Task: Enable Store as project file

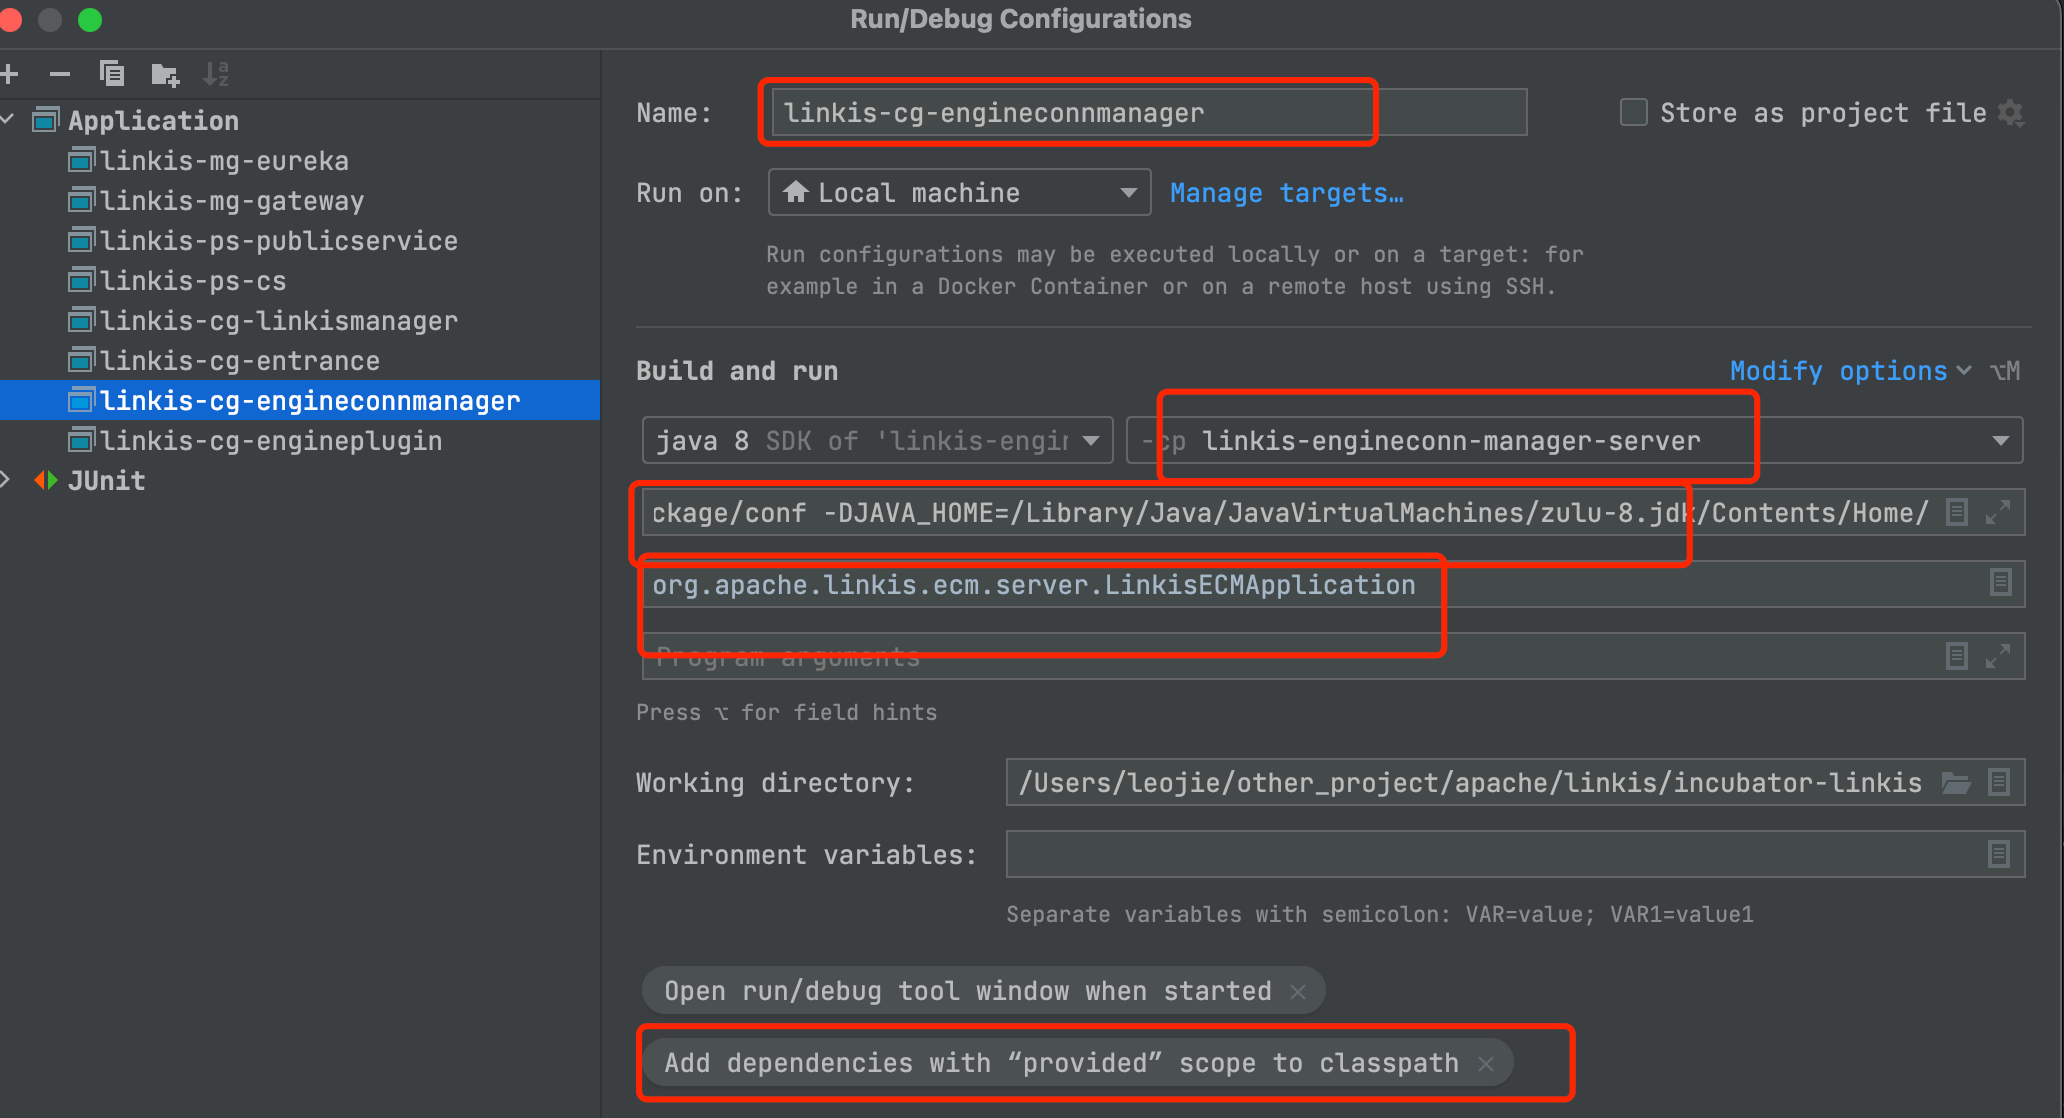Action: pos(1632,112)
